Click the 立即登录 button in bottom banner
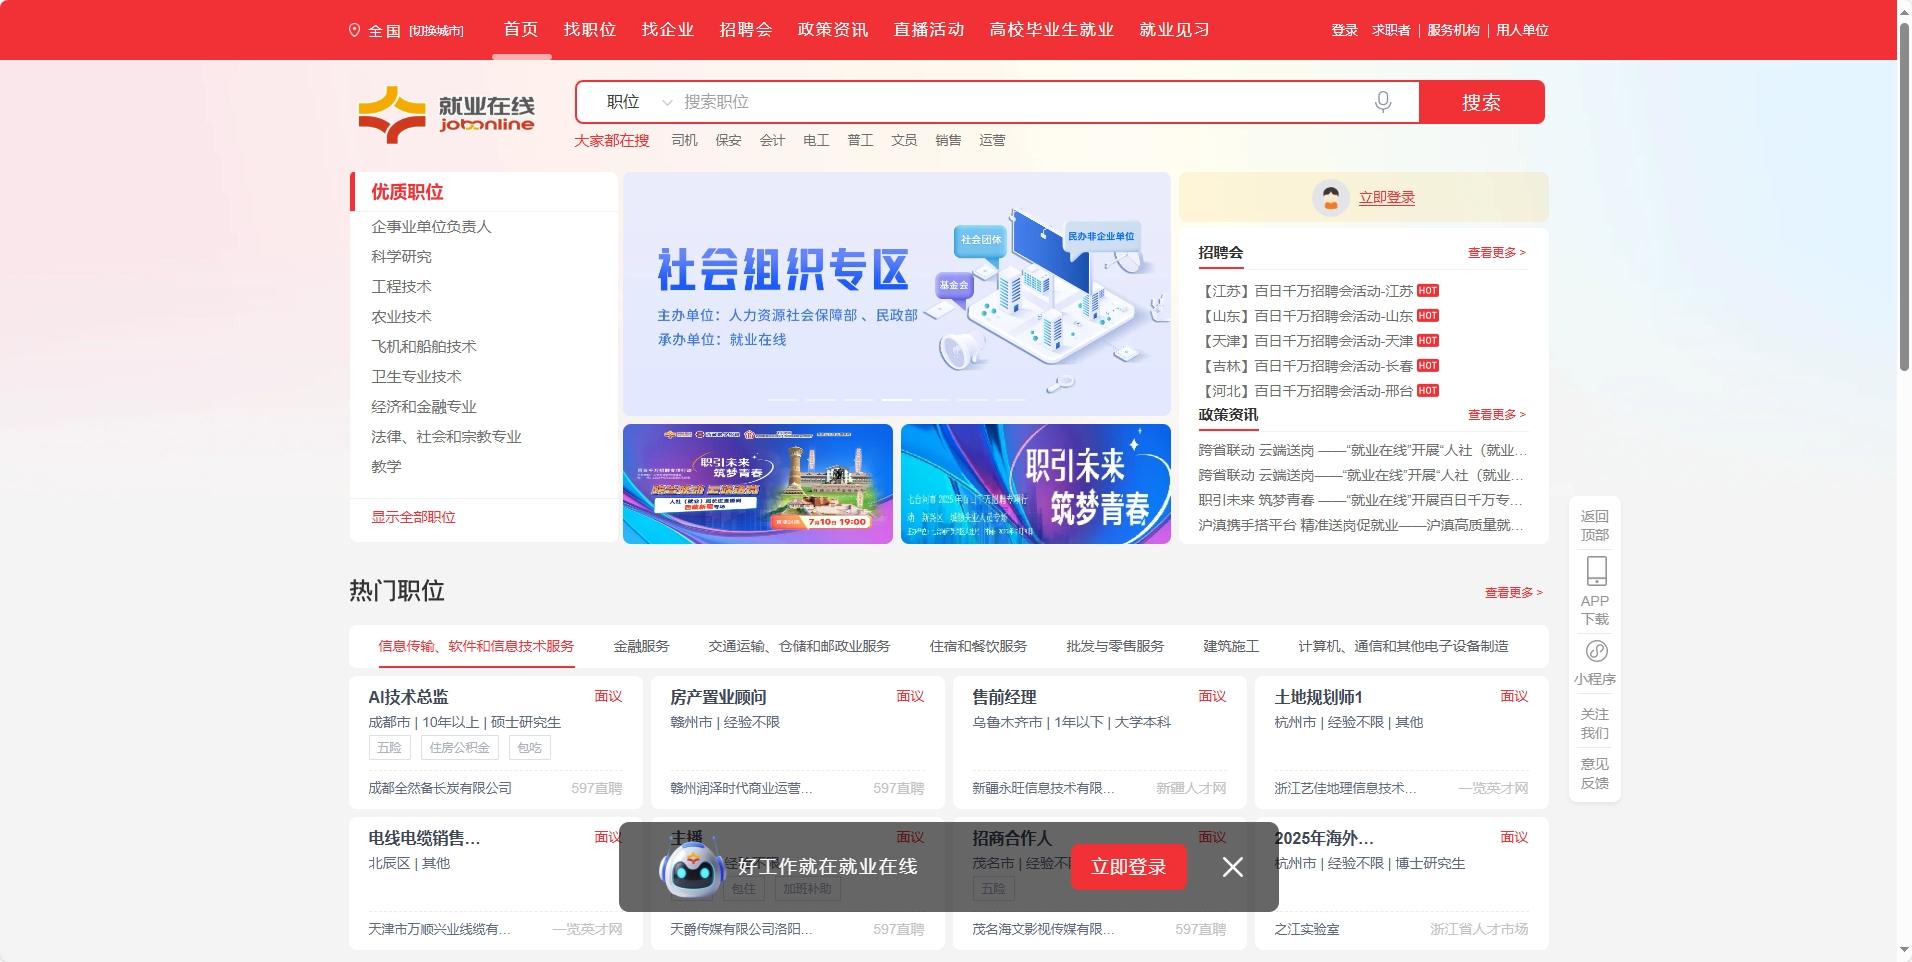The image size is (1912, 962). [1128, 867]
